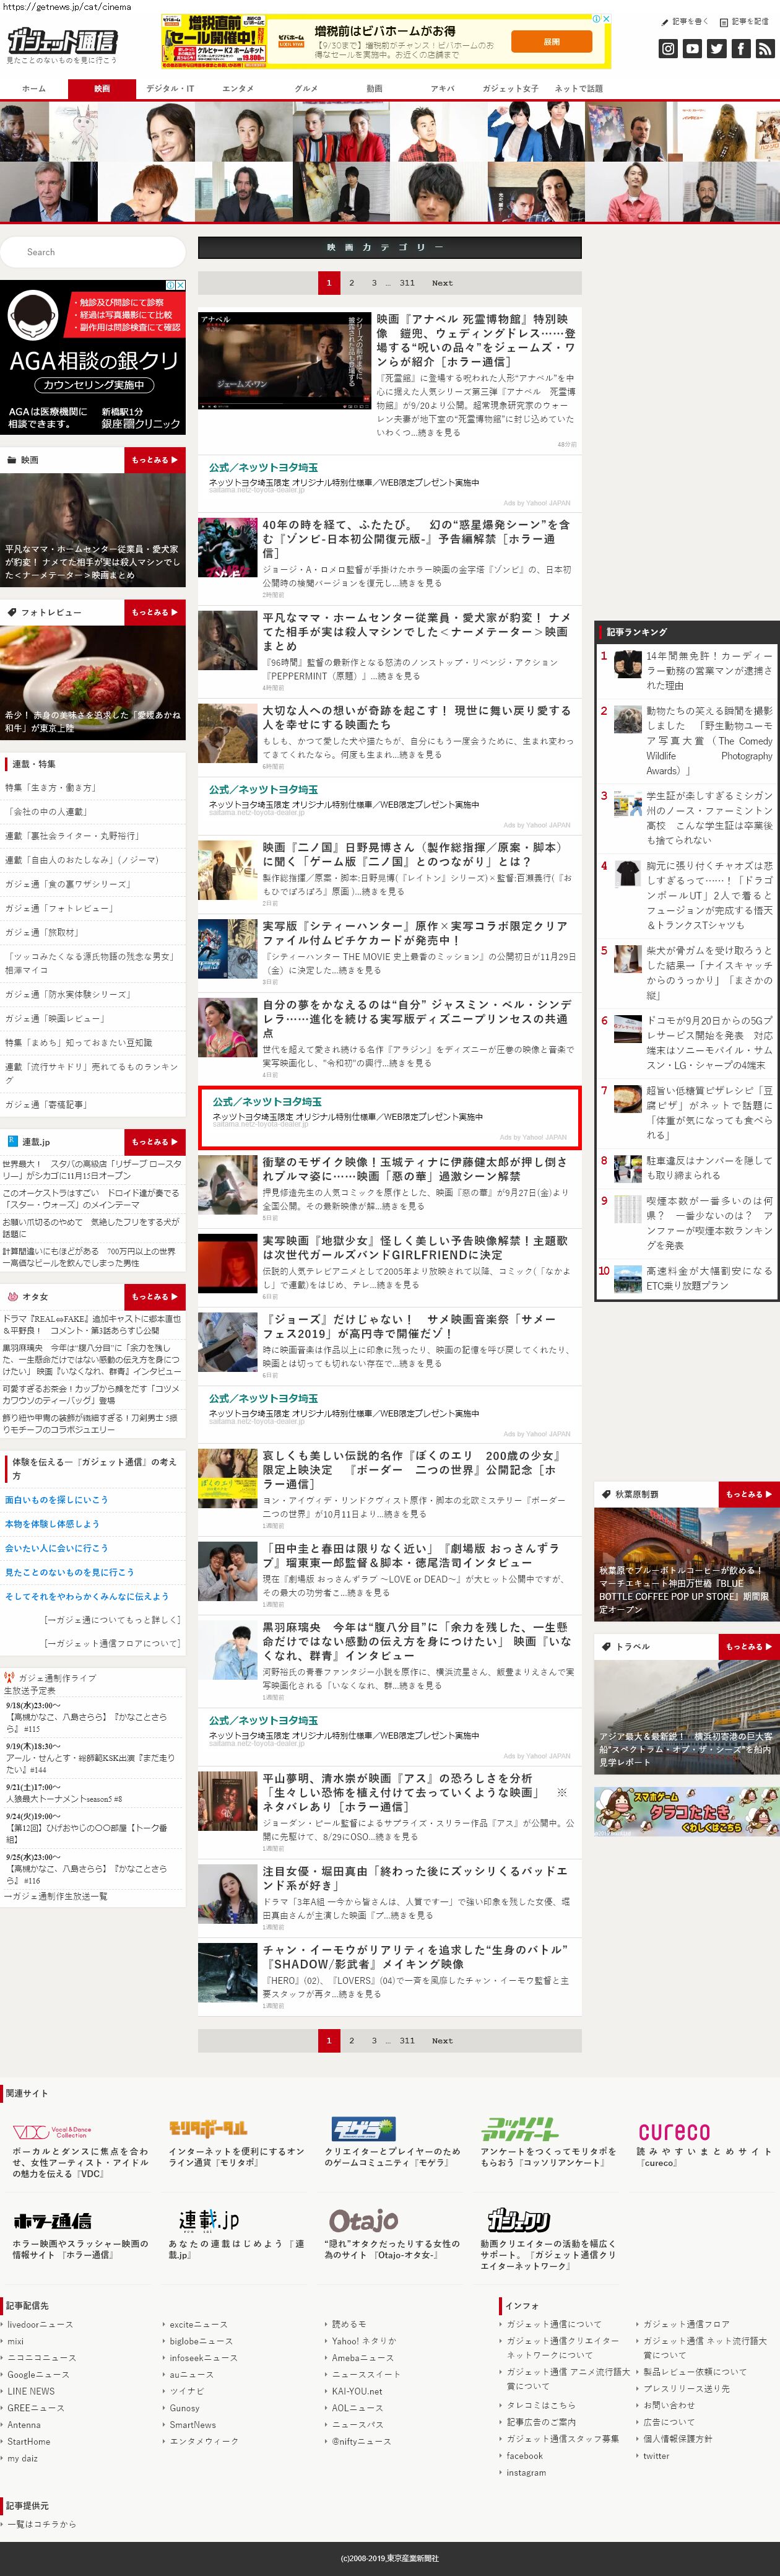Click Next in the top pagination
780x2576 pixels.
(x=442, y=283)
